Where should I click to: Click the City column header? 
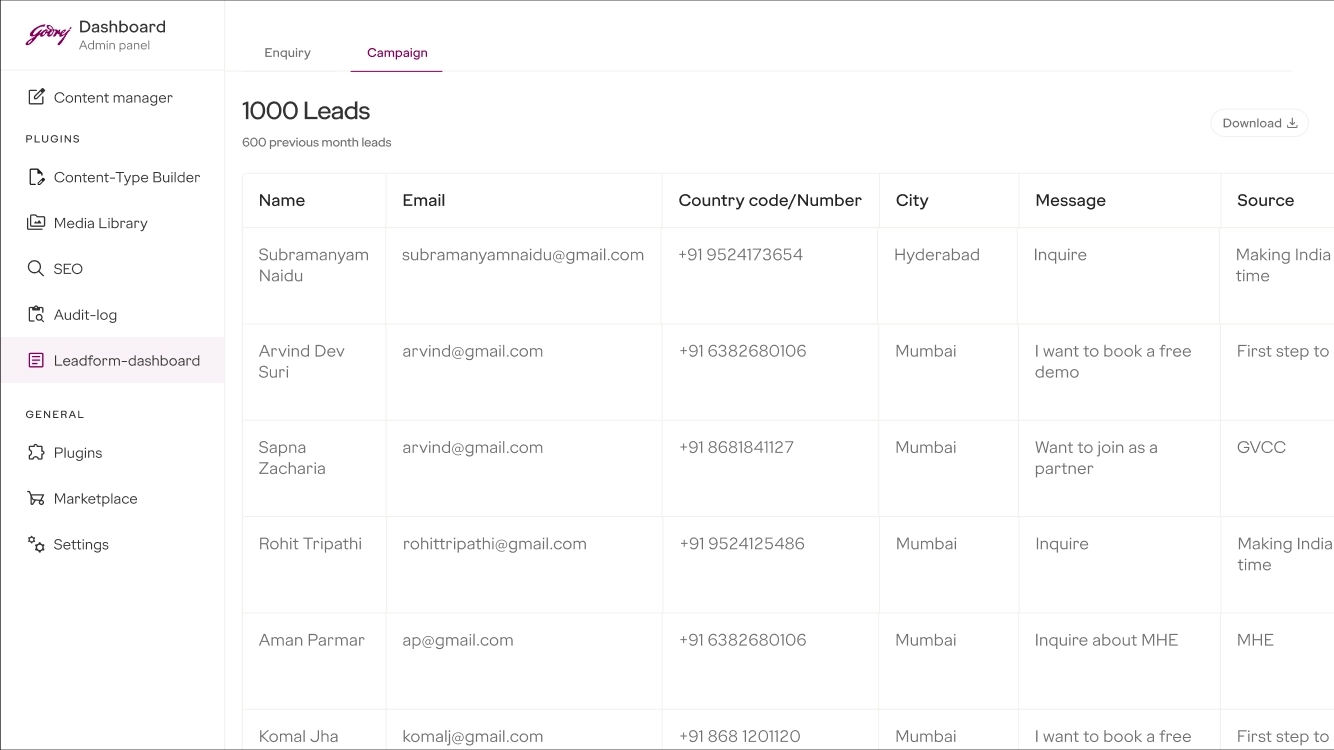[912, 200]
